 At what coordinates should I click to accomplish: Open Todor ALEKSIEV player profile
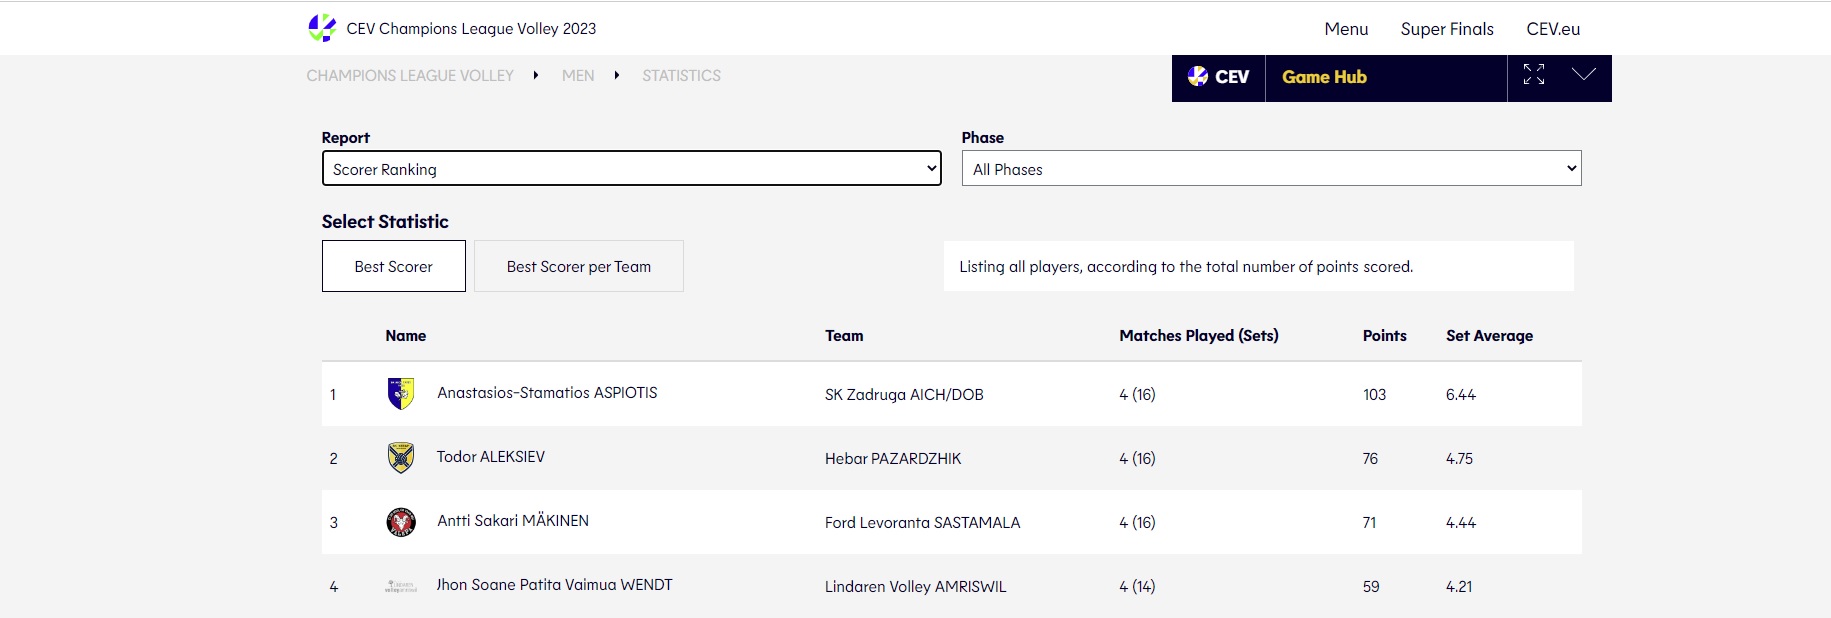click(x=491, y=457)
